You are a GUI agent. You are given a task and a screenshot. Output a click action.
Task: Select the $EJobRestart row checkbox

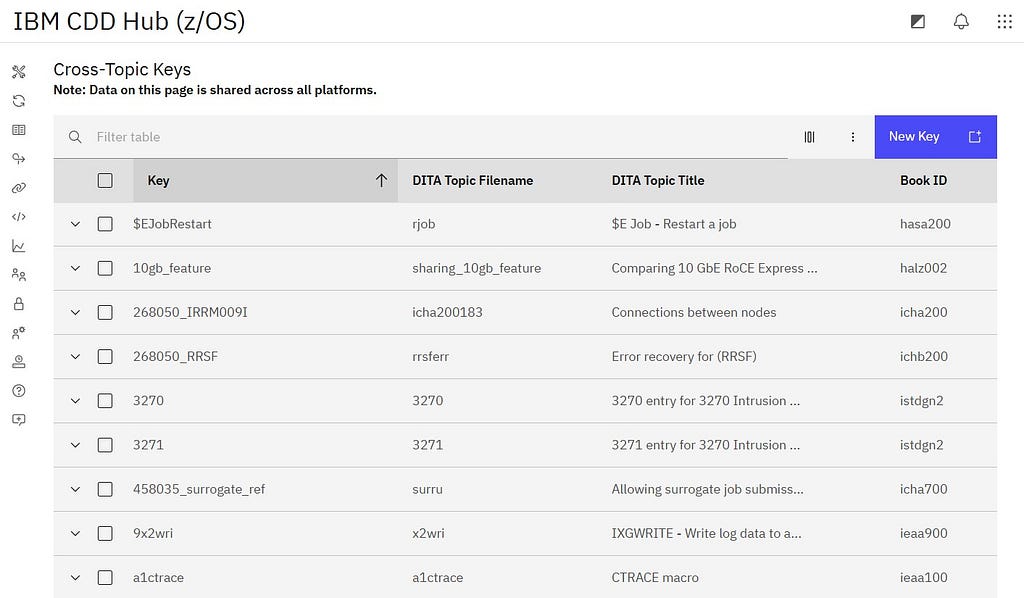coord(105,224)
